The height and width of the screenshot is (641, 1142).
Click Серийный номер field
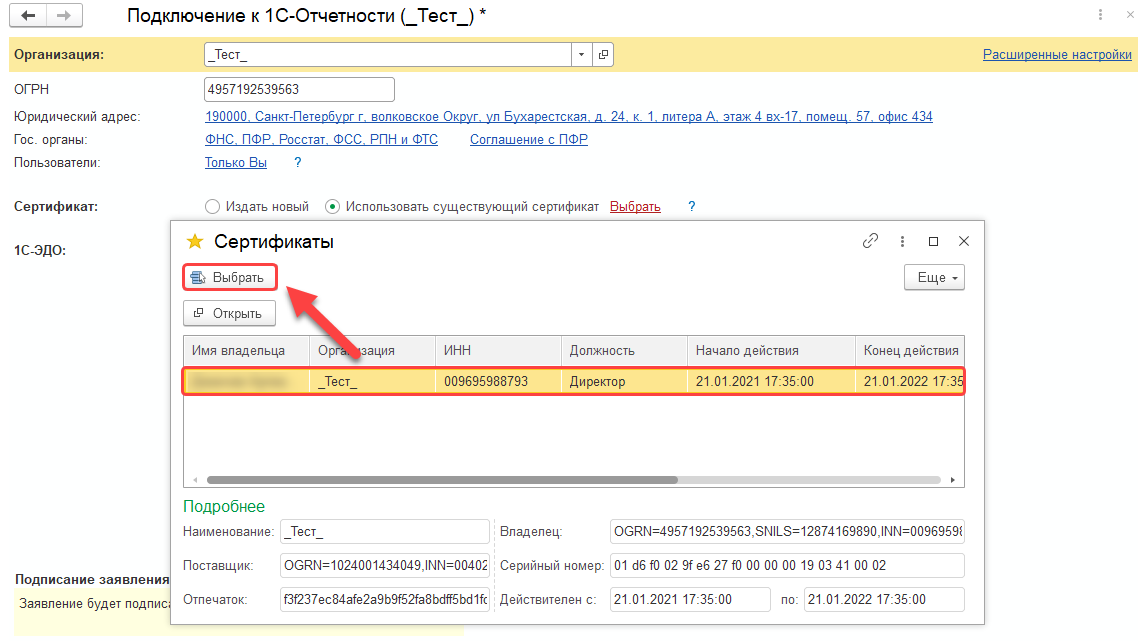(x=787, y=566)
